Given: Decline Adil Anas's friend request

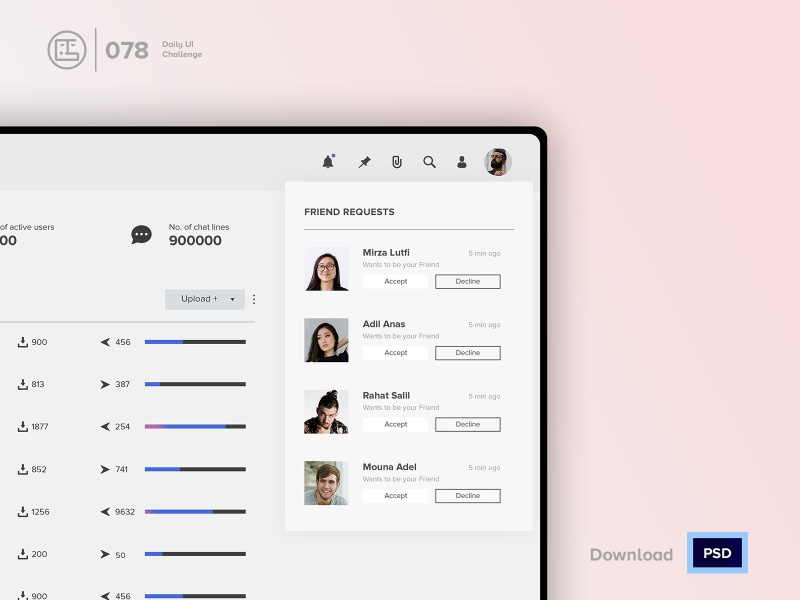Looking at the screenshot, I should point(467,352).
